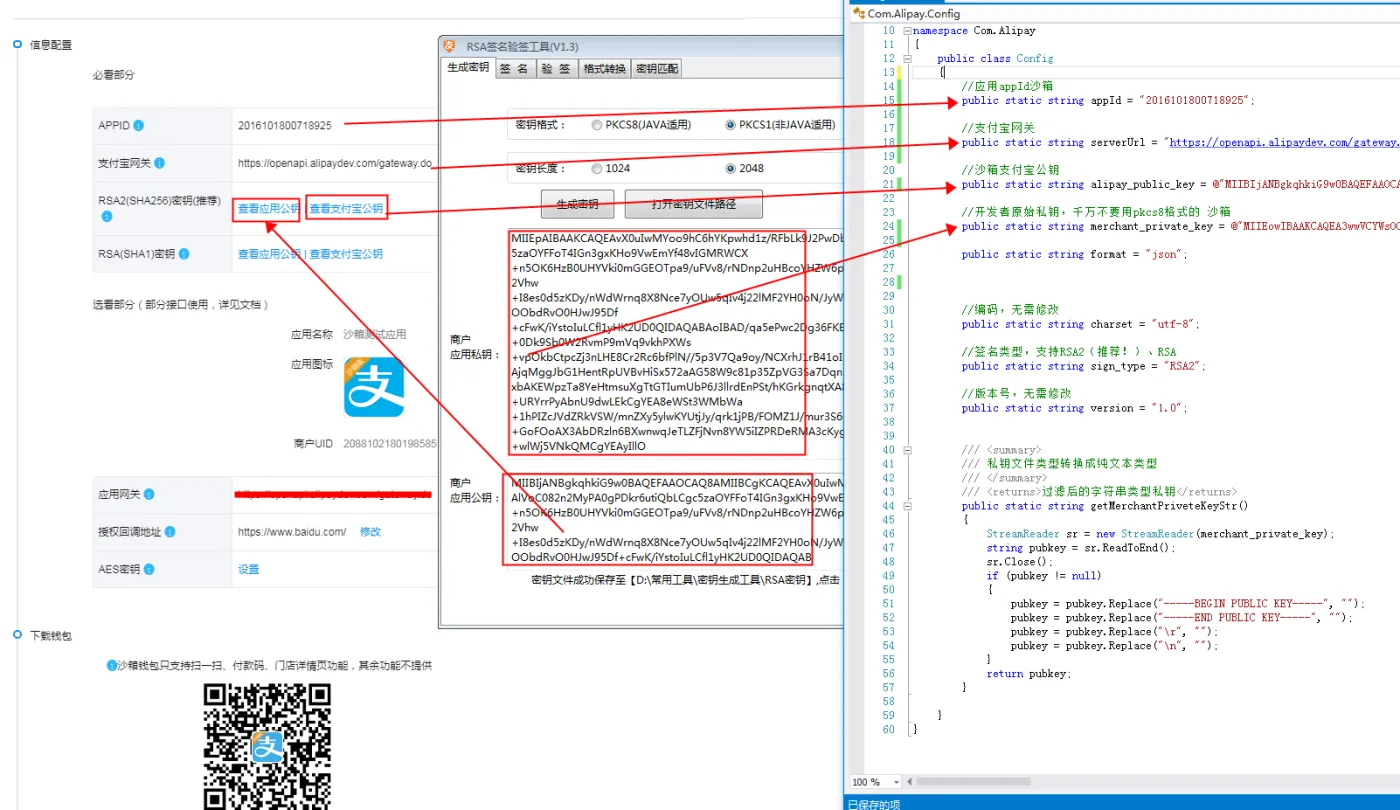The height and width of the screenshot is (810, 1400).
Task: Open RSA2 查看应用公钥 link
Action: [268, 209]
